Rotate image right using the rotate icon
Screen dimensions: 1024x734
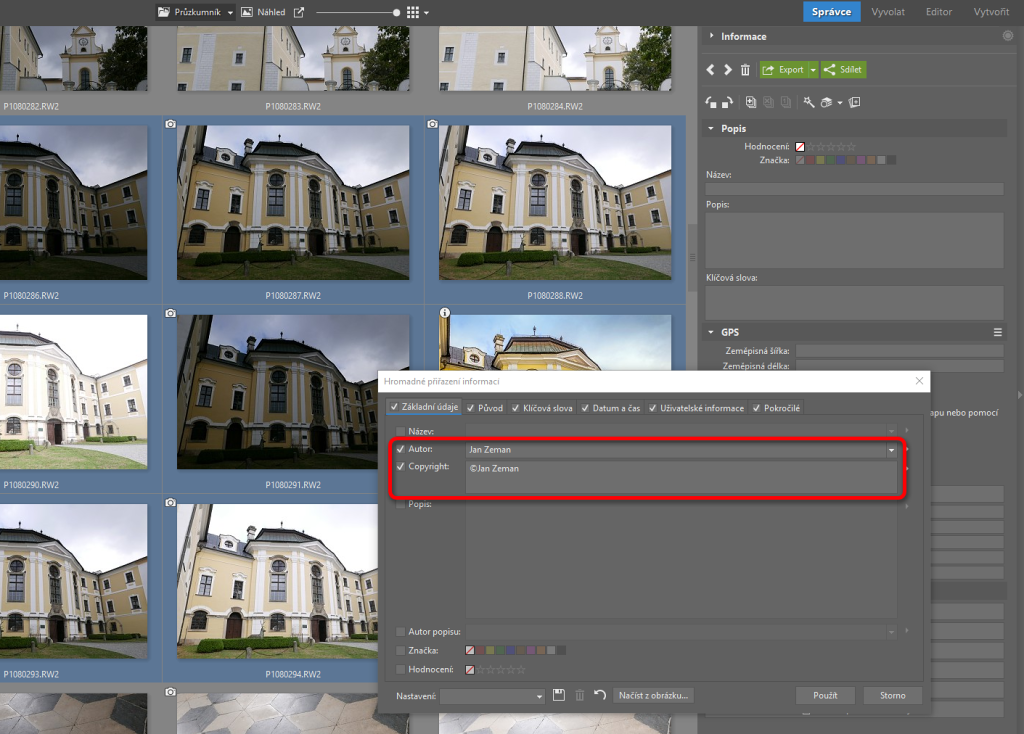click(727, 102)
